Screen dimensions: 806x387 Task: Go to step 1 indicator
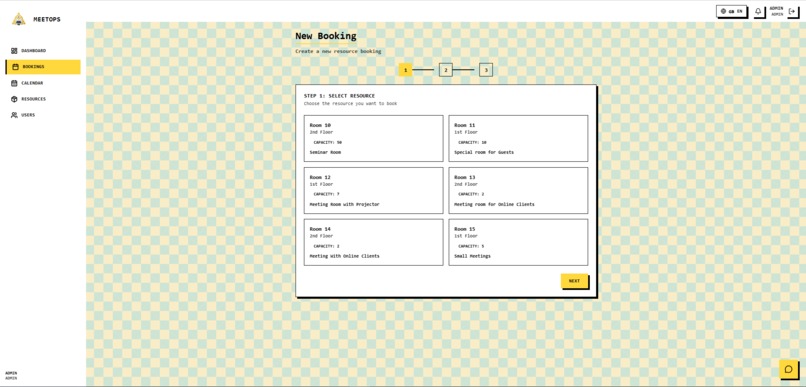pos(405,70)
